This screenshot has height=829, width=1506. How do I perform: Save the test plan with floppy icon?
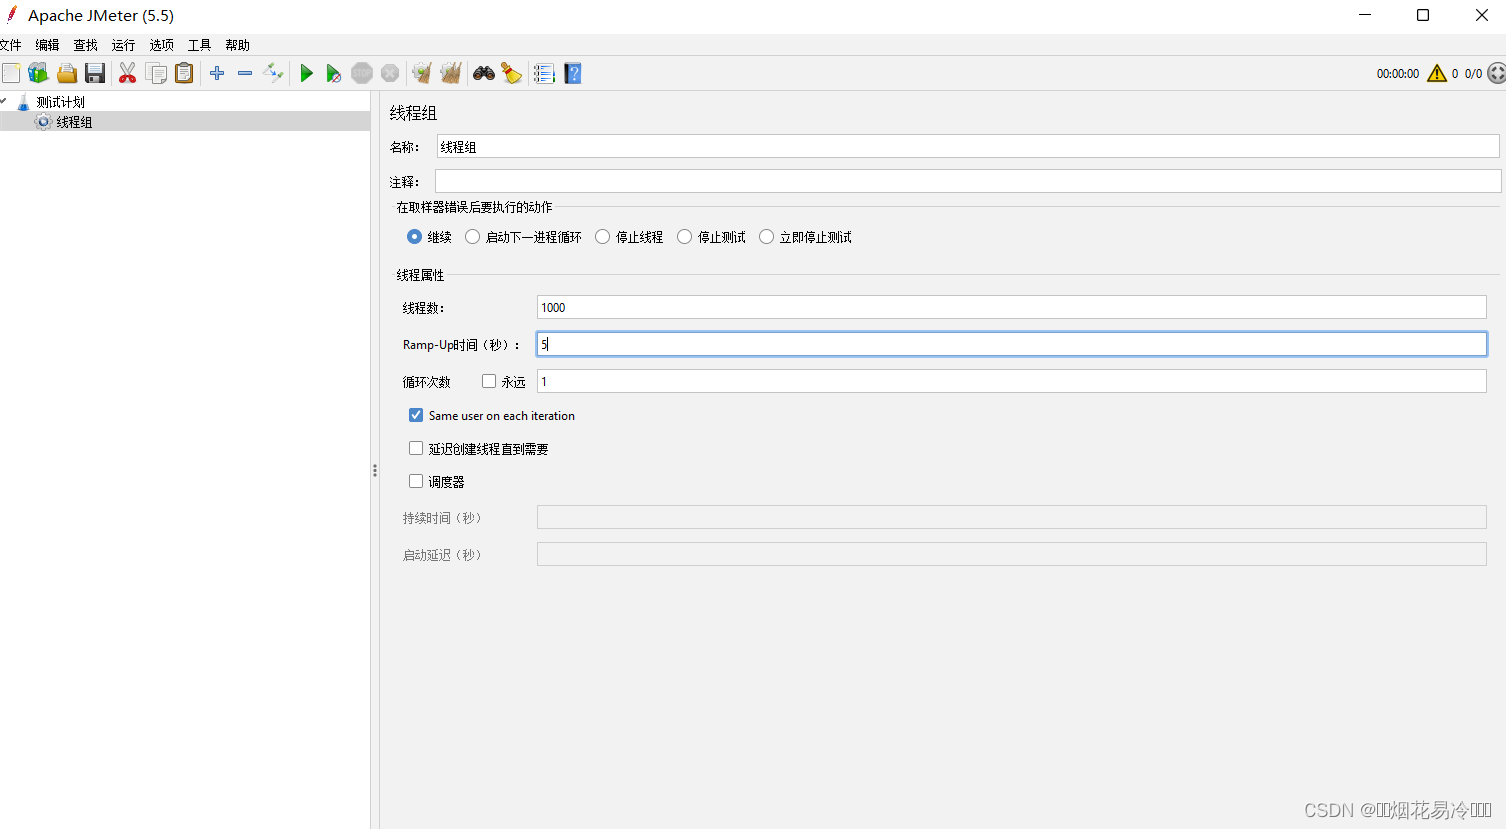pyautogui.click(x=95, y=73)
